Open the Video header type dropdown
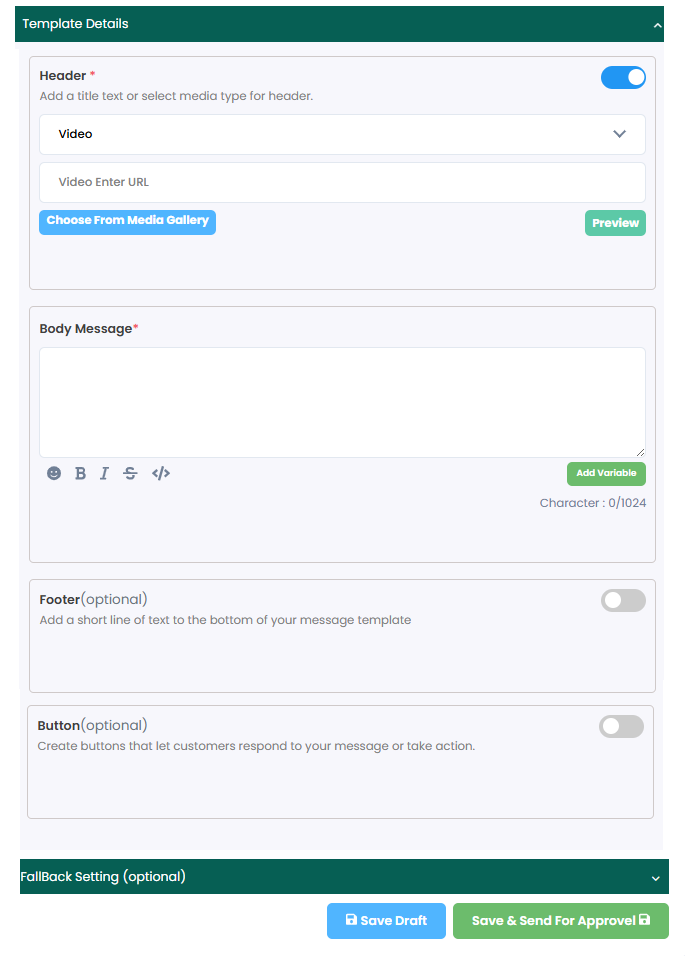 point(342,134)
